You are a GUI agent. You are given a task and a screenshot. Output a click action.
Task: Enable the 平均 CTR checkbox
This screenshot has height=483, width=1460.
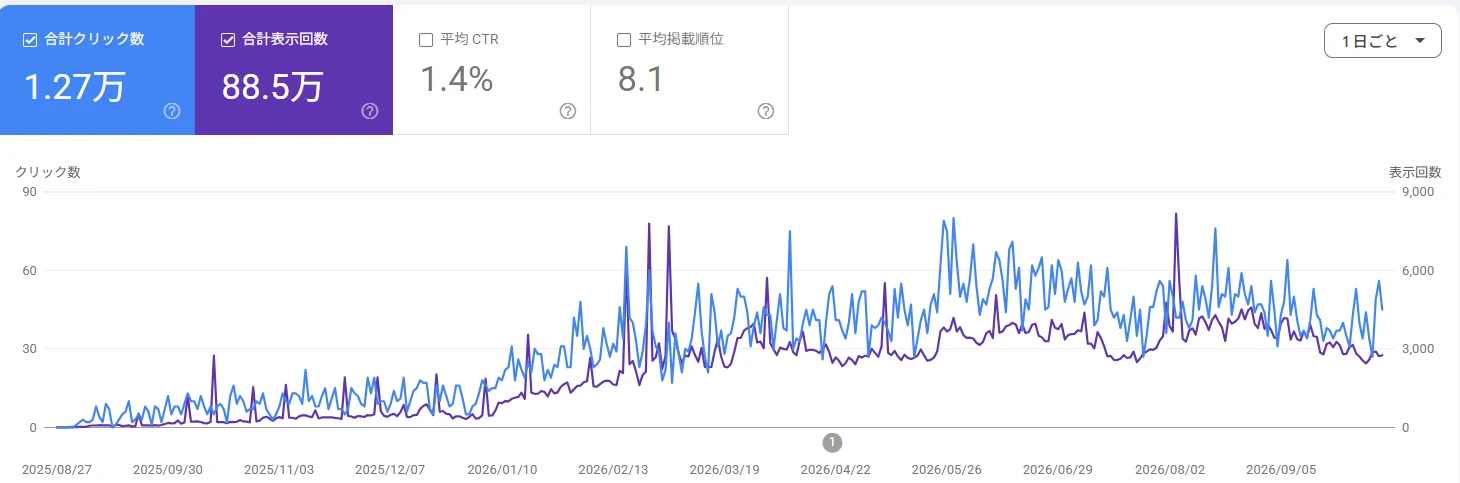pyautogui.click(x=426, y=40)
